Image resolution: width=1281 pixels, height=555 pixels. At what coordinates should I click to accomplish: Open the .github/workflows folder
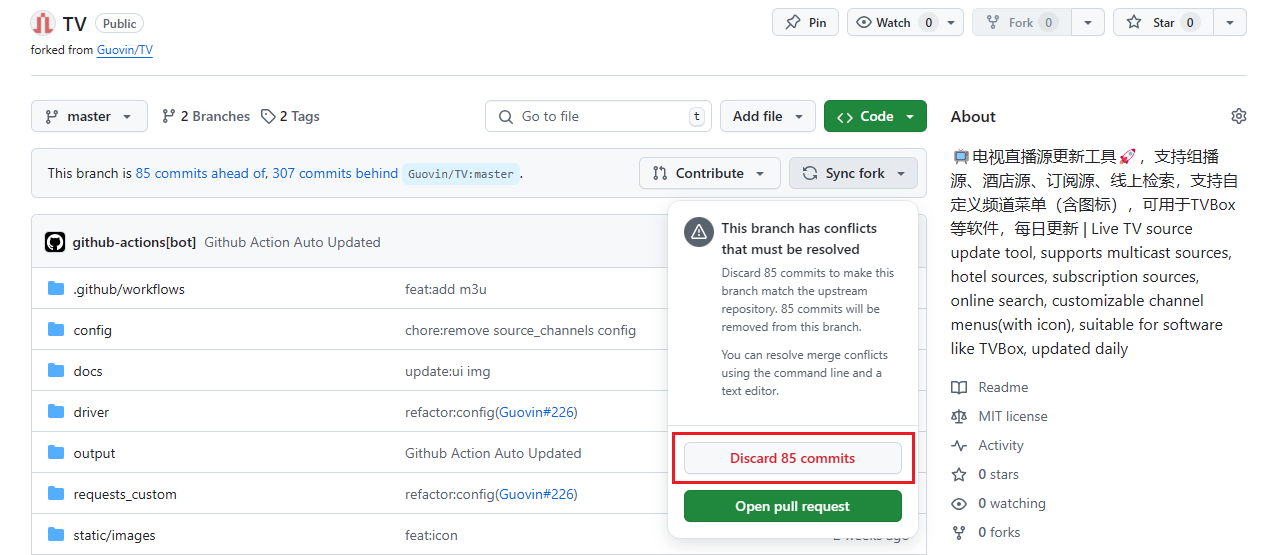point(129,289)
